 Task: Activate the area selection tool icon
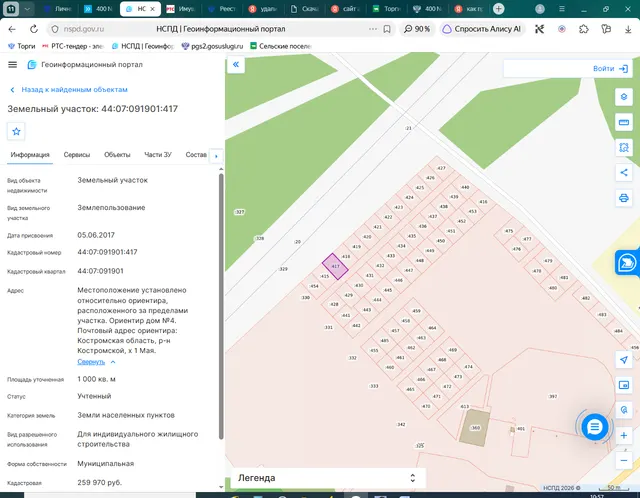pos(624,147)
